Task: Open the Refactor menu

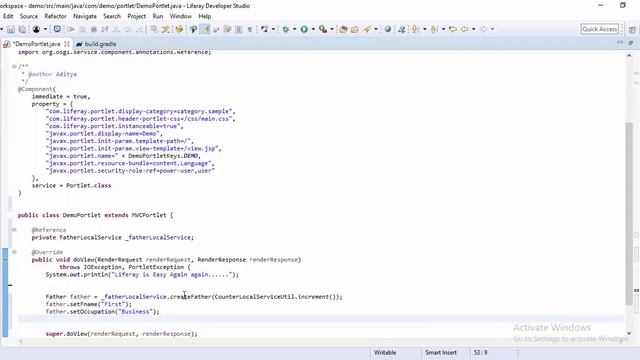Action: click(56, 16)
